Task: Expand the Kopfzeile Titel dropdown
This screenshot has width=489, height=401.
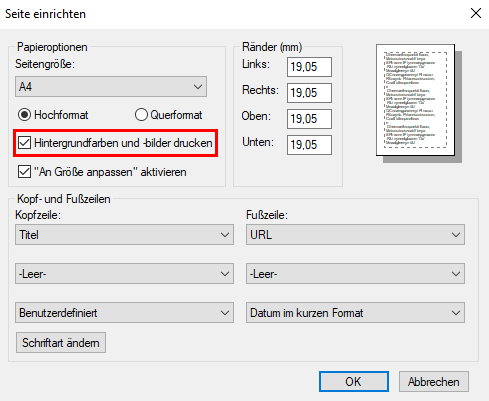Action: pyautogui.click(x=124, y=235)
